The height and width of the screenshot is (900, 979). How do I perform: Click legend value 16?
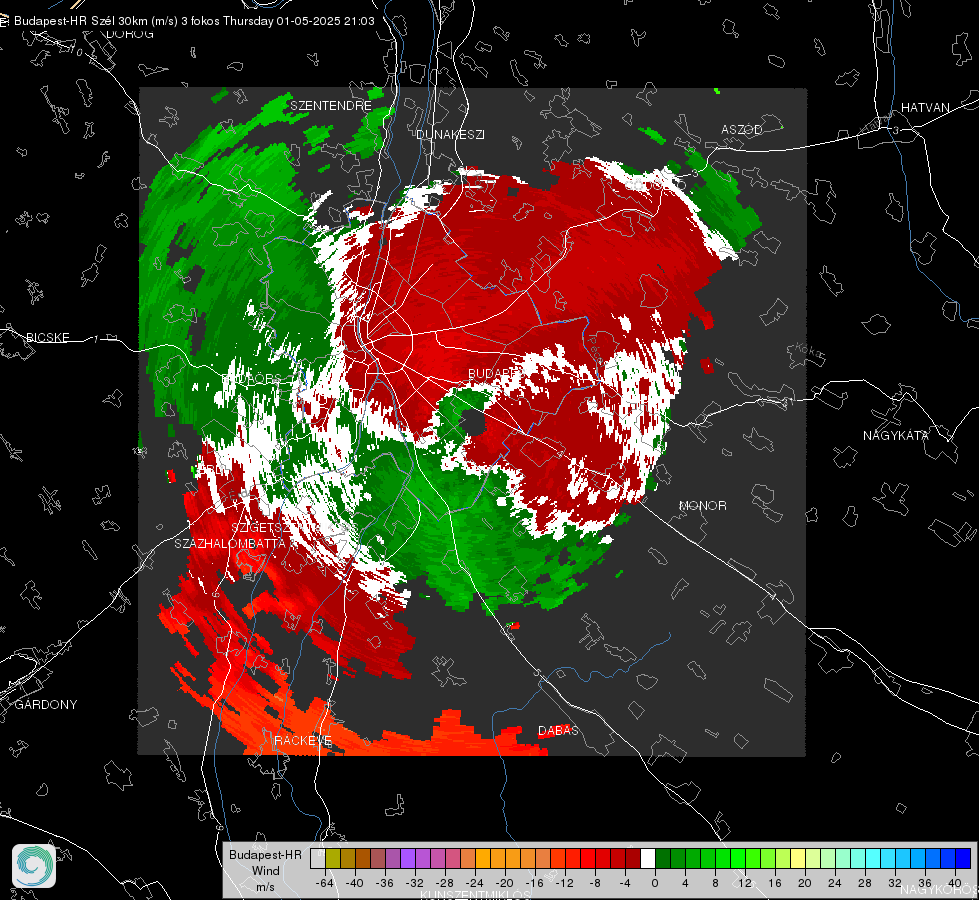[775, 883]
